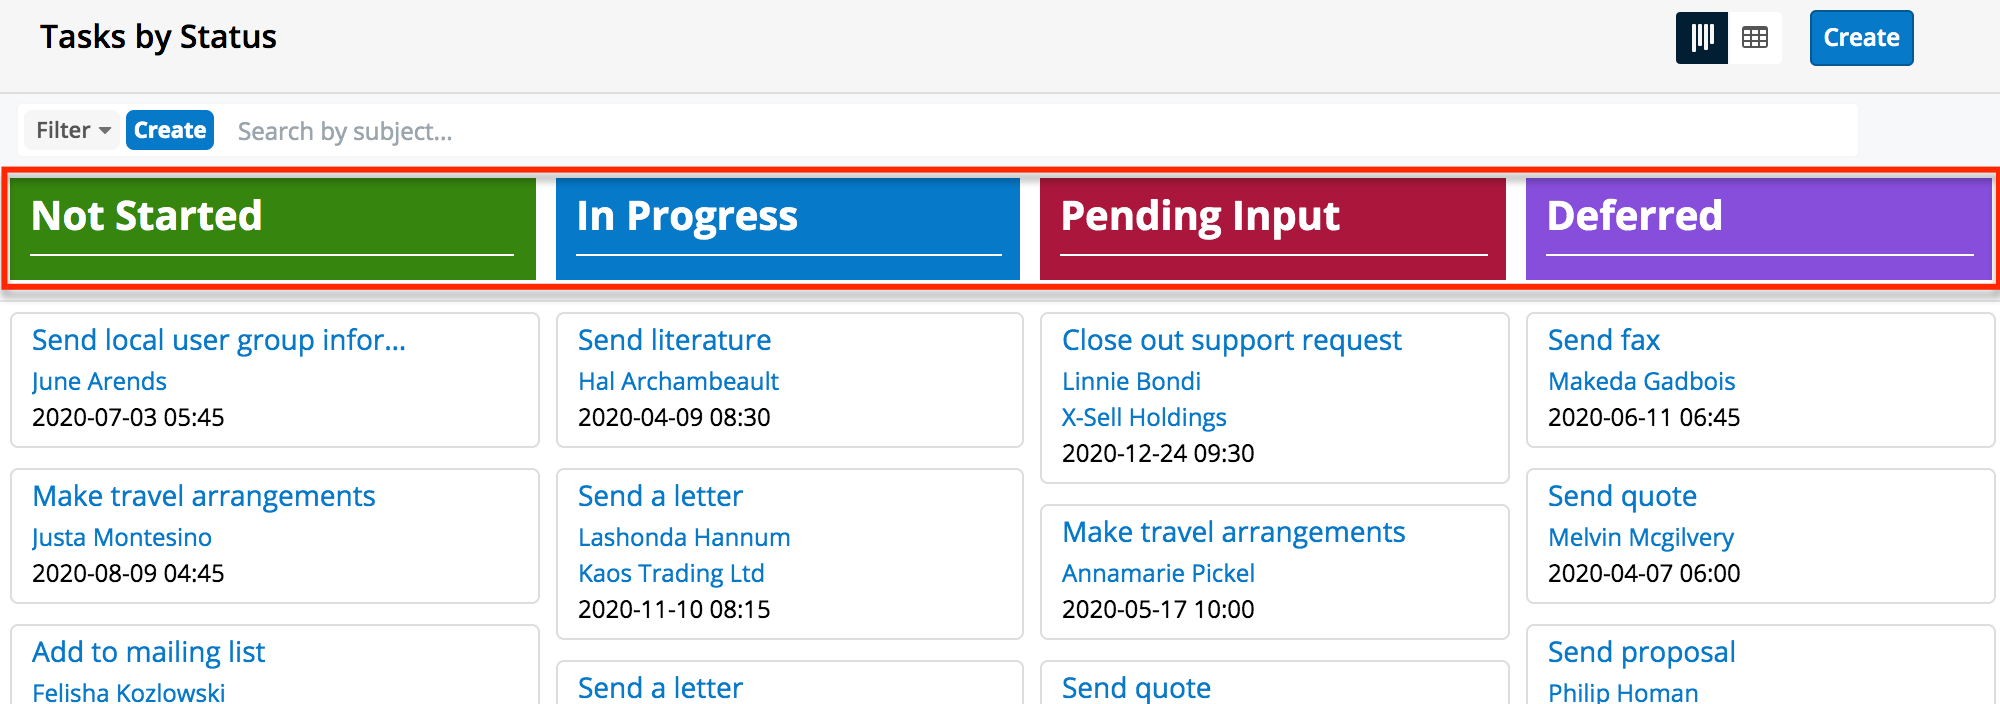Open the Add to mailing list task
Screen dimensions: 2000x704
(x=148, y=652)
